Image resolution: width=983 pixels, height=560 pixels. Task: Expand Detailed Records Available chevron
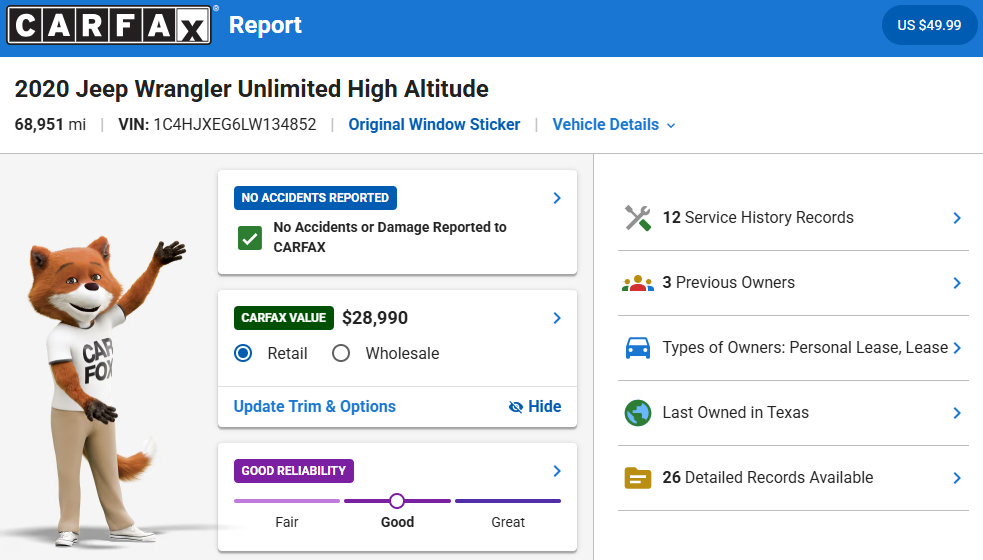tap(957, 478)
